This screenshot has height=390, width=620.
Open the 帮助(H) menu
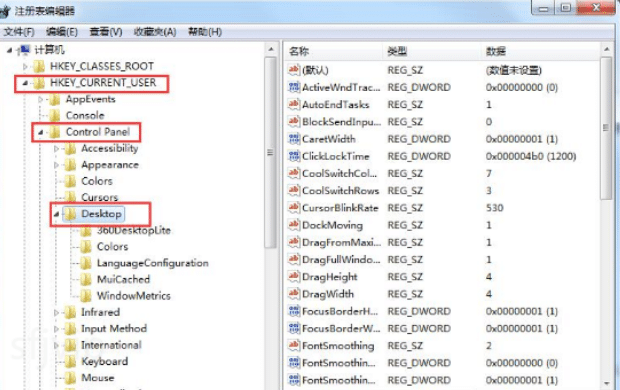[x=204, y=32]
